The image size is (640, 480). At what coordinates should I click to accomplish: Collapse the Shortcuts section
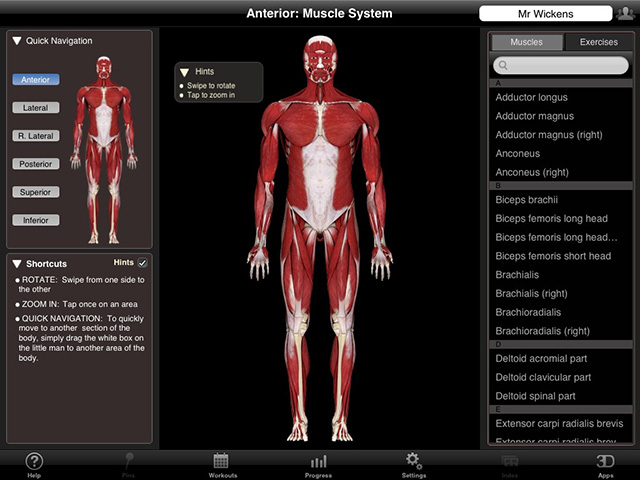(x=18, y=263)
